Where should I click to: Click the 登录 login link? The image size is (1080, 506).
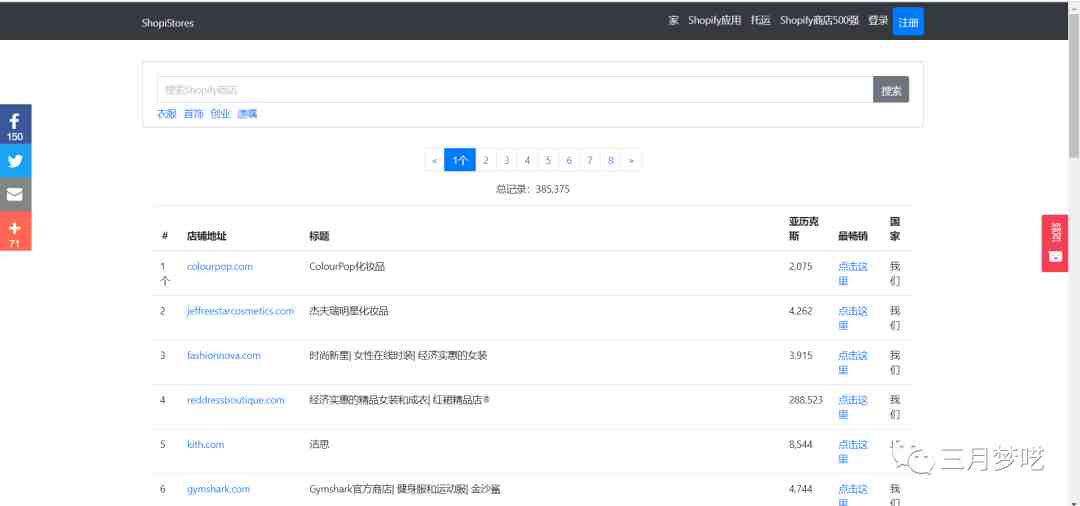tap(878, 21)
